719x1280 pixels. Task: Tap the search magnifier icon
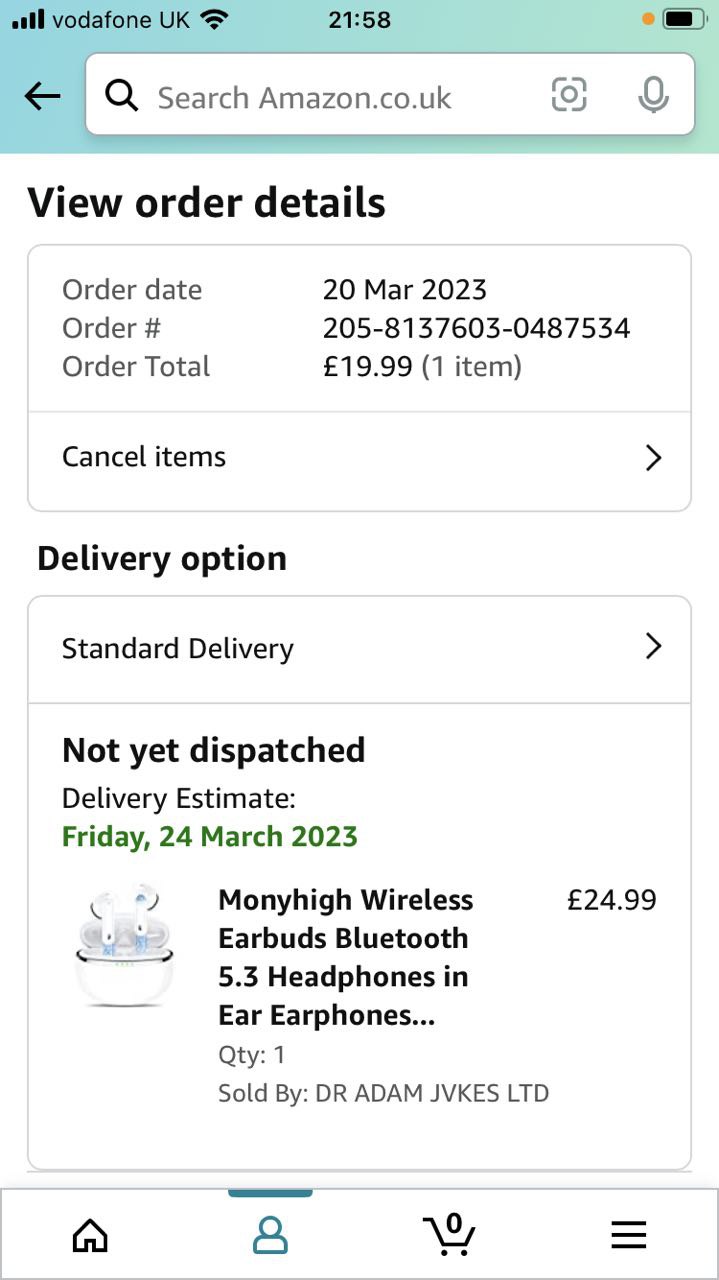click(121, 96)
